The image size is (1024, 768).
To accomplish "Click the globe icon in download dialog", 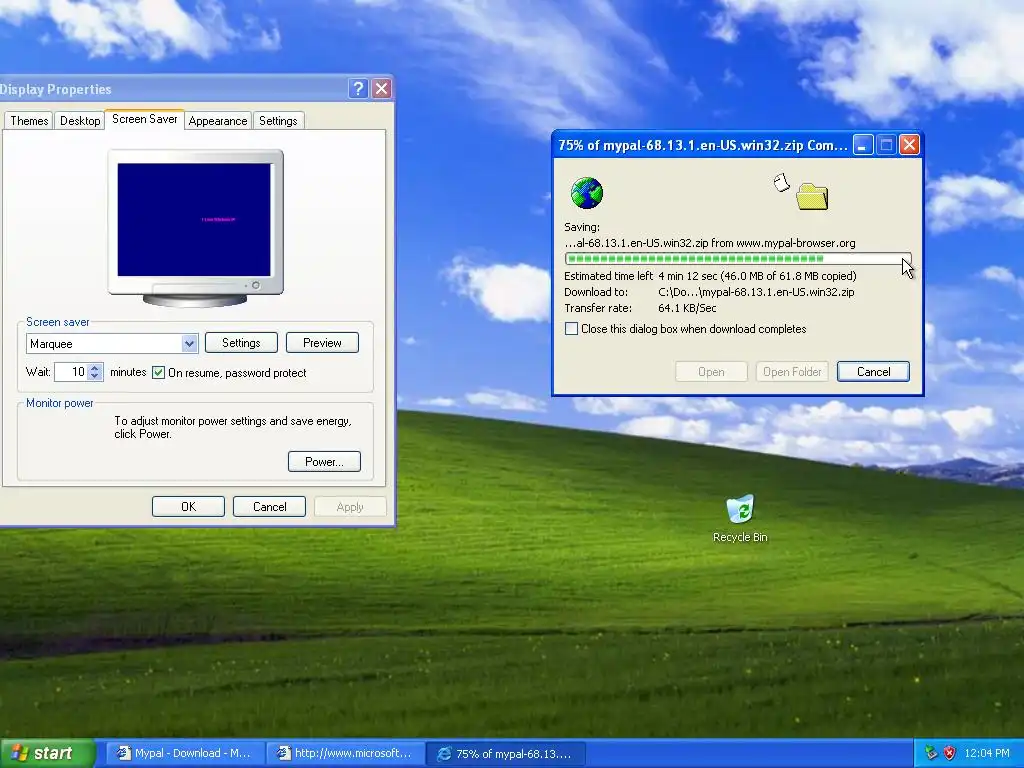I will coord(586,193).
